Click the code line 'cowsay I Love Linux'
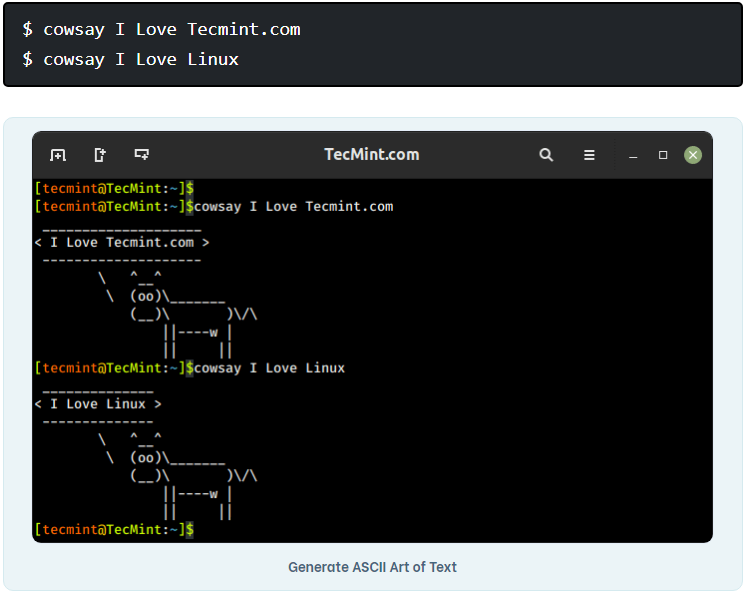 pos(140,59)
